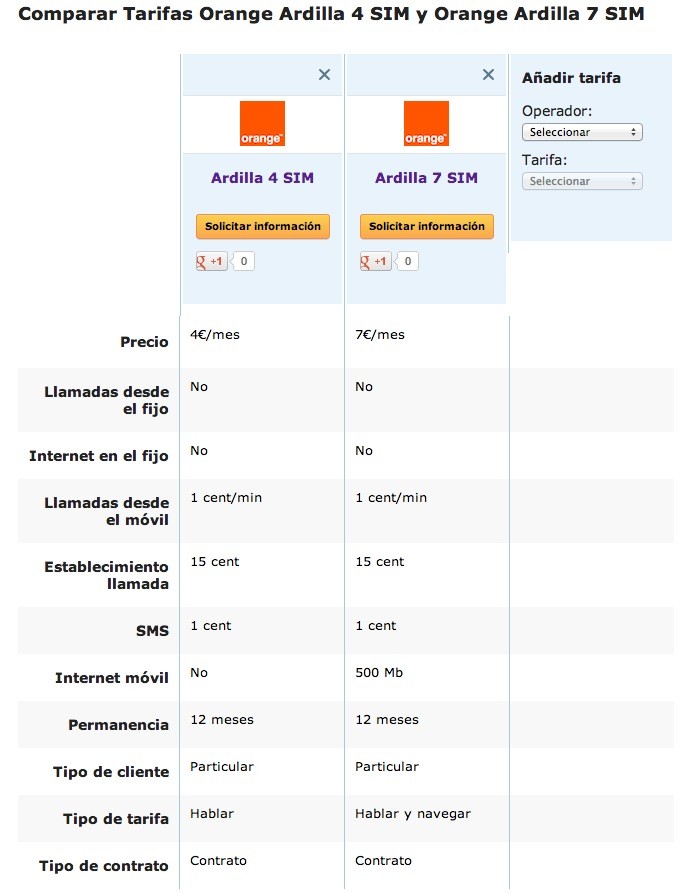Request information for Ardilla 4 SIM
Image resolution: width=686 pixels, height=893 pixels.
tap(263, 226)
